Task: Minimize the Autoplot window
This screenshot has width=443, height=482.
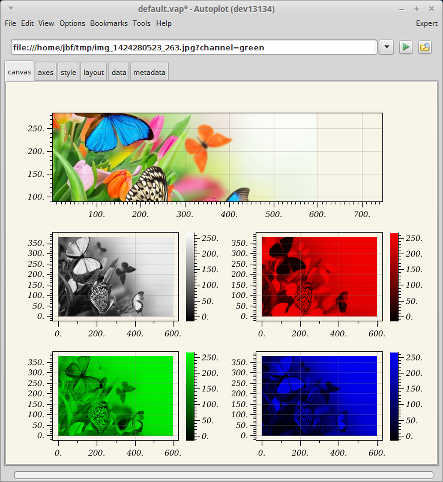Action: pos(401,9)
